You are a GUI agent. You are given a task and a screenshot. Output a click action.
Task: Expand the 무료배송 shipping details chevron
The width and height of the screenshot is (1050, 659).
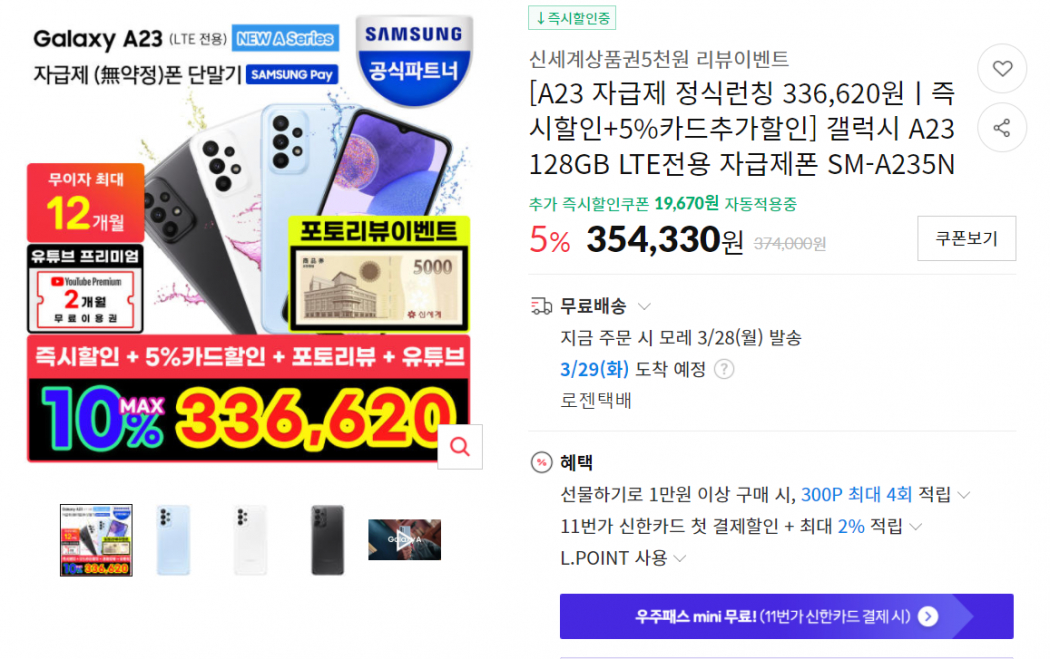click(x=644, y=307)
